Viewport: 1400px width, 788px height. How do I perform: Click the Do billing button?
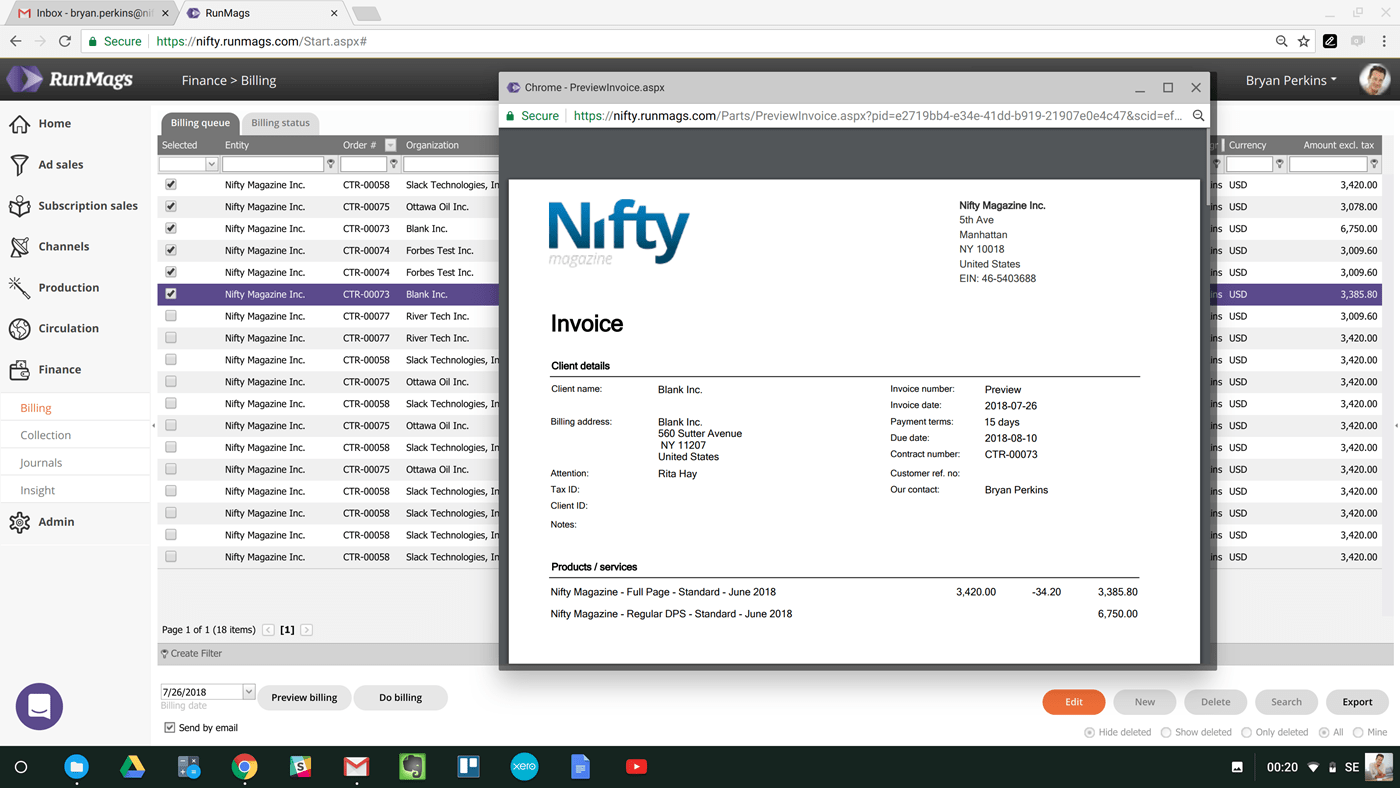(x=400, y=698)
